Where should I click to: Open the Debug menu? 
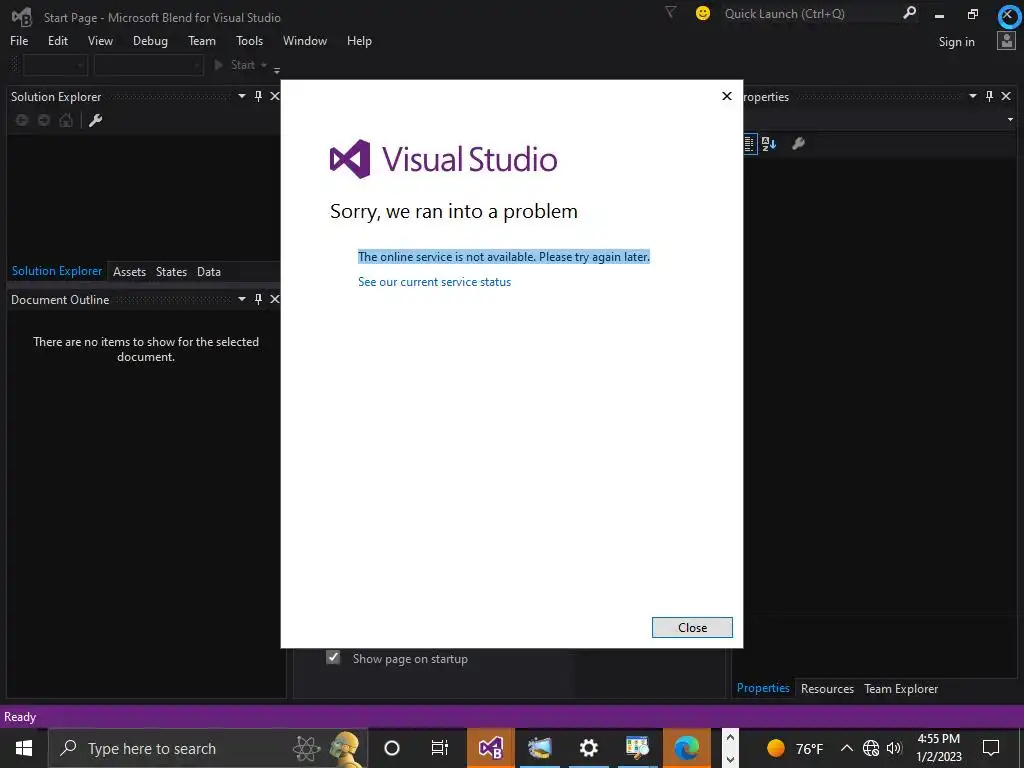coord(150,40)
